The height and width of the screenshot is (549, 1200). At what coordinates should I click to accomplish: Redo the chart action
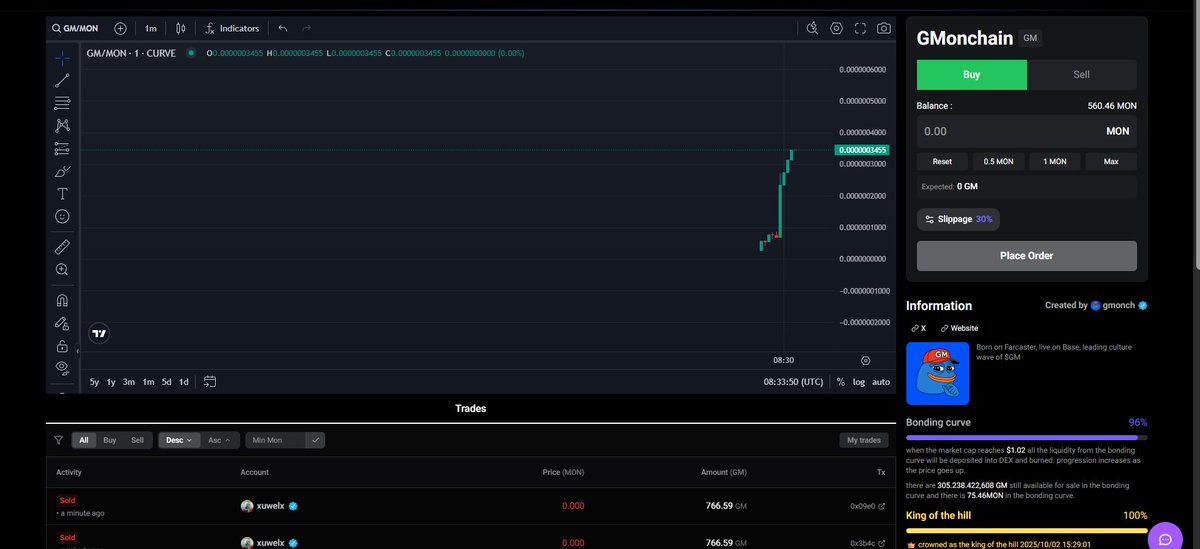click(306, 29)
